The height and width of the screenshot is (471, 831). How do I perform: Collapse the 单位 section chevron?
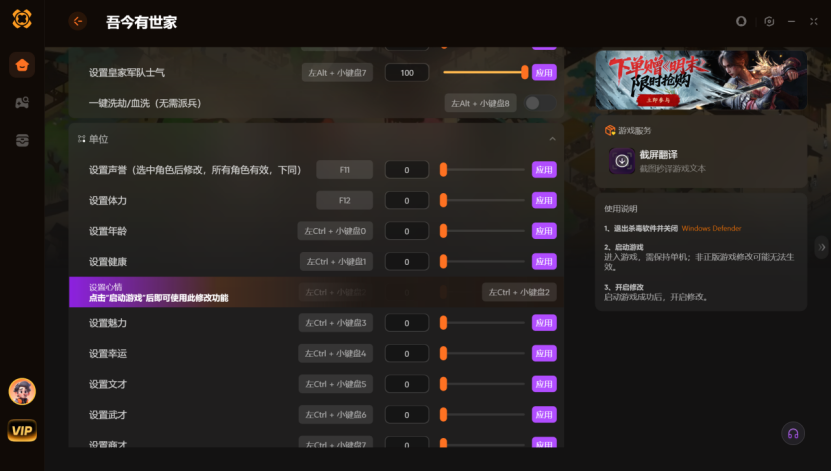[552, 139]
